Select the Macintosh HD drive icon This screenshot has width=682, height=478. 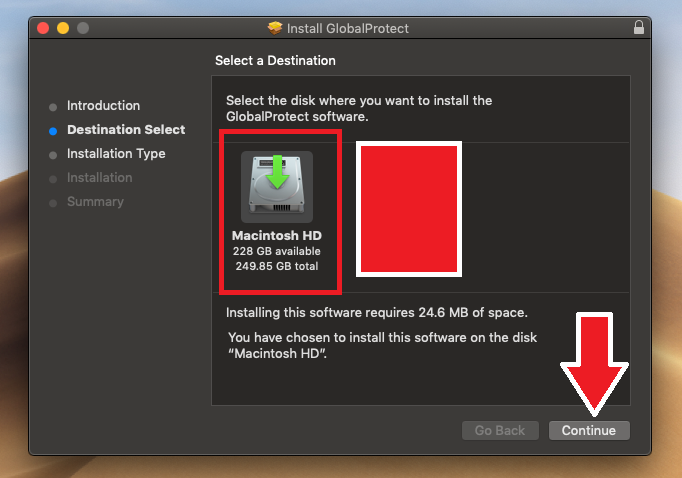tap(276, 187)
